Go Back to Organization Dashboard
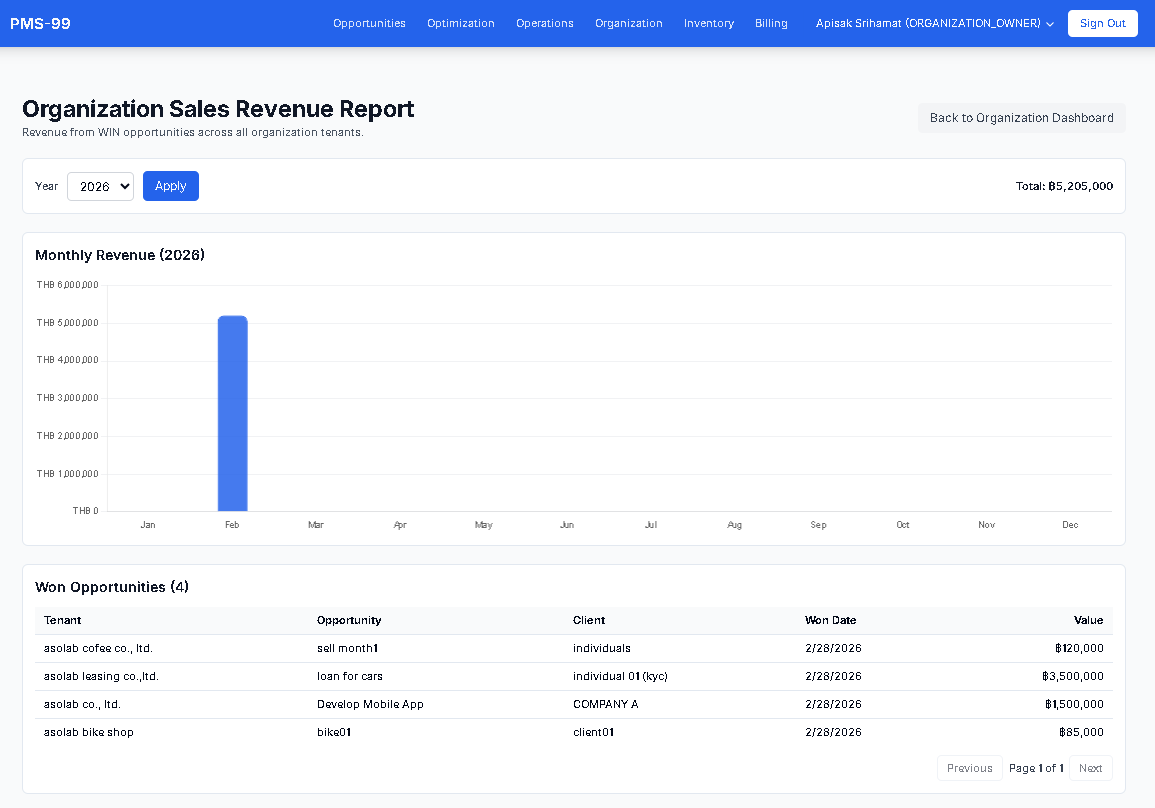1155x808 pixels. tap(1021, 118)
